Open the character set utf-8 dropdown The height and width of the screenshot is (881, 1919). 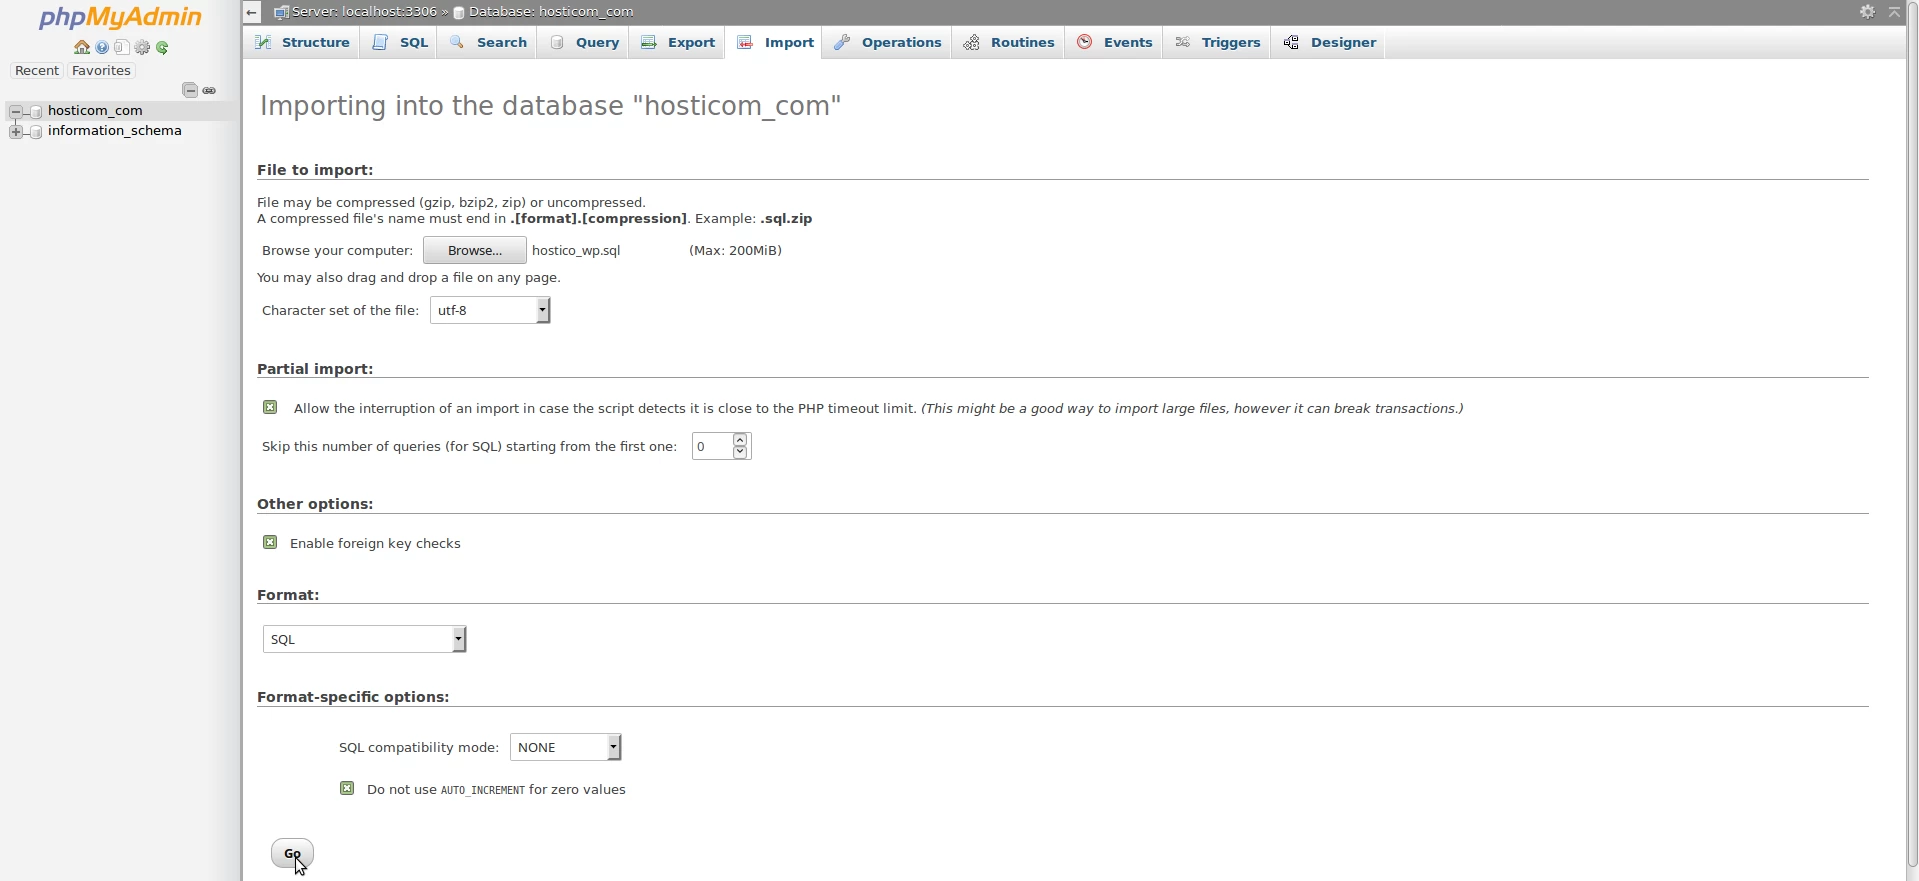tap(490, 310)
